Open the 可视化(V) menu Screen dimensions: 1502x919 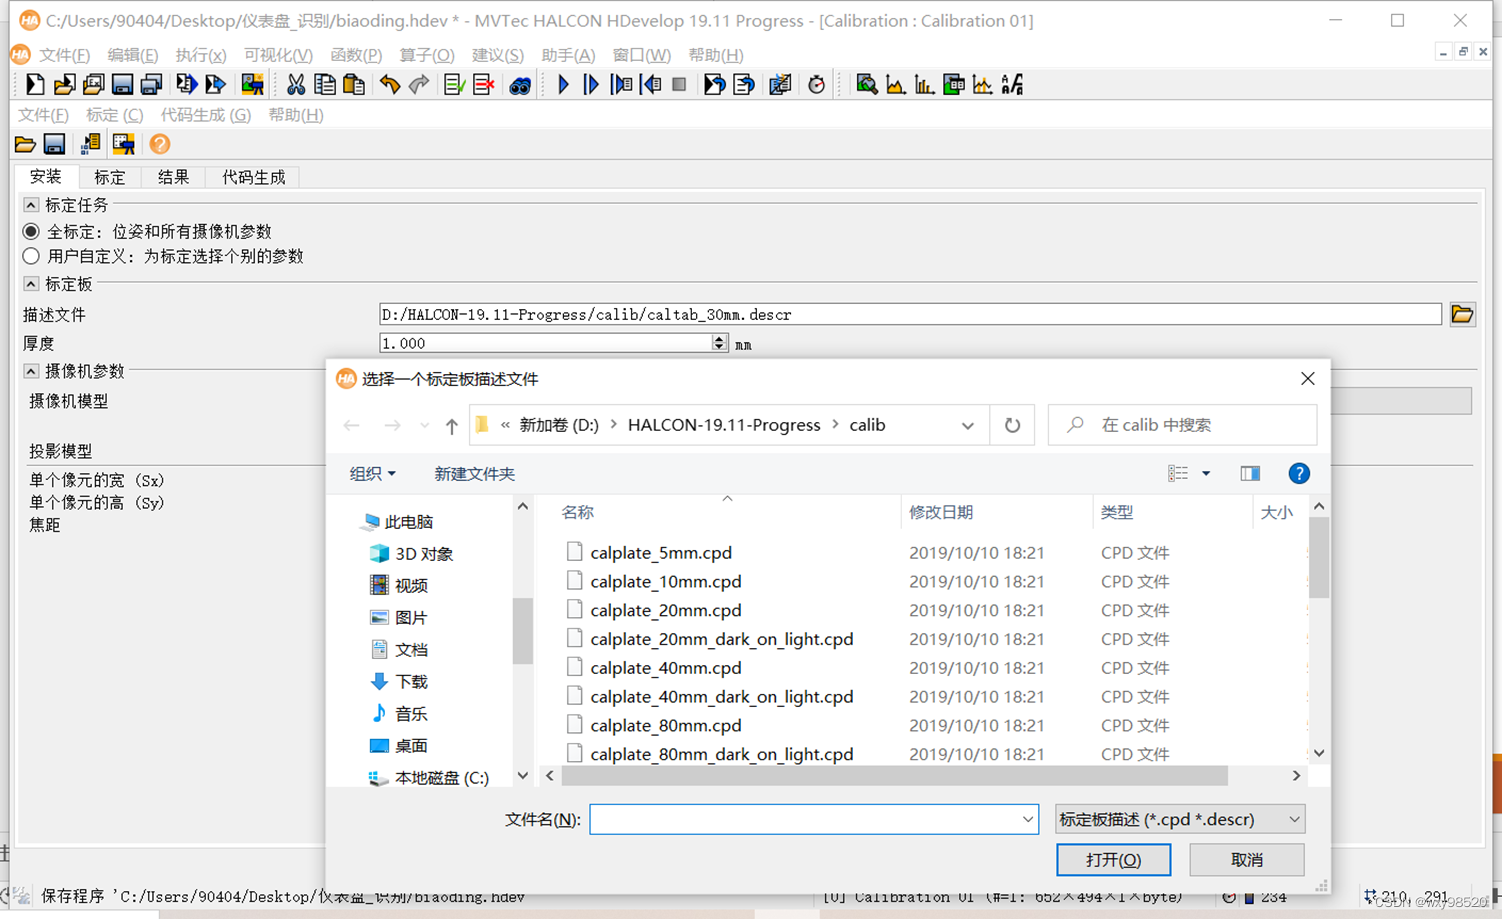tap(278, 55)
